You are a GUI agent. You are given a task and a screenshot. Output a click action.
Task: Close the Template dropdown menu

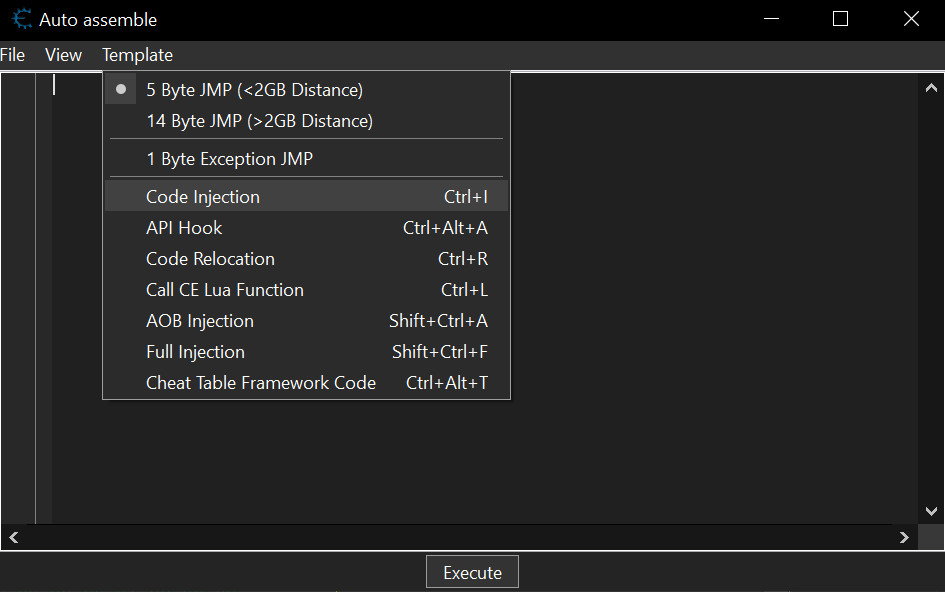click(x=137, y=55)
